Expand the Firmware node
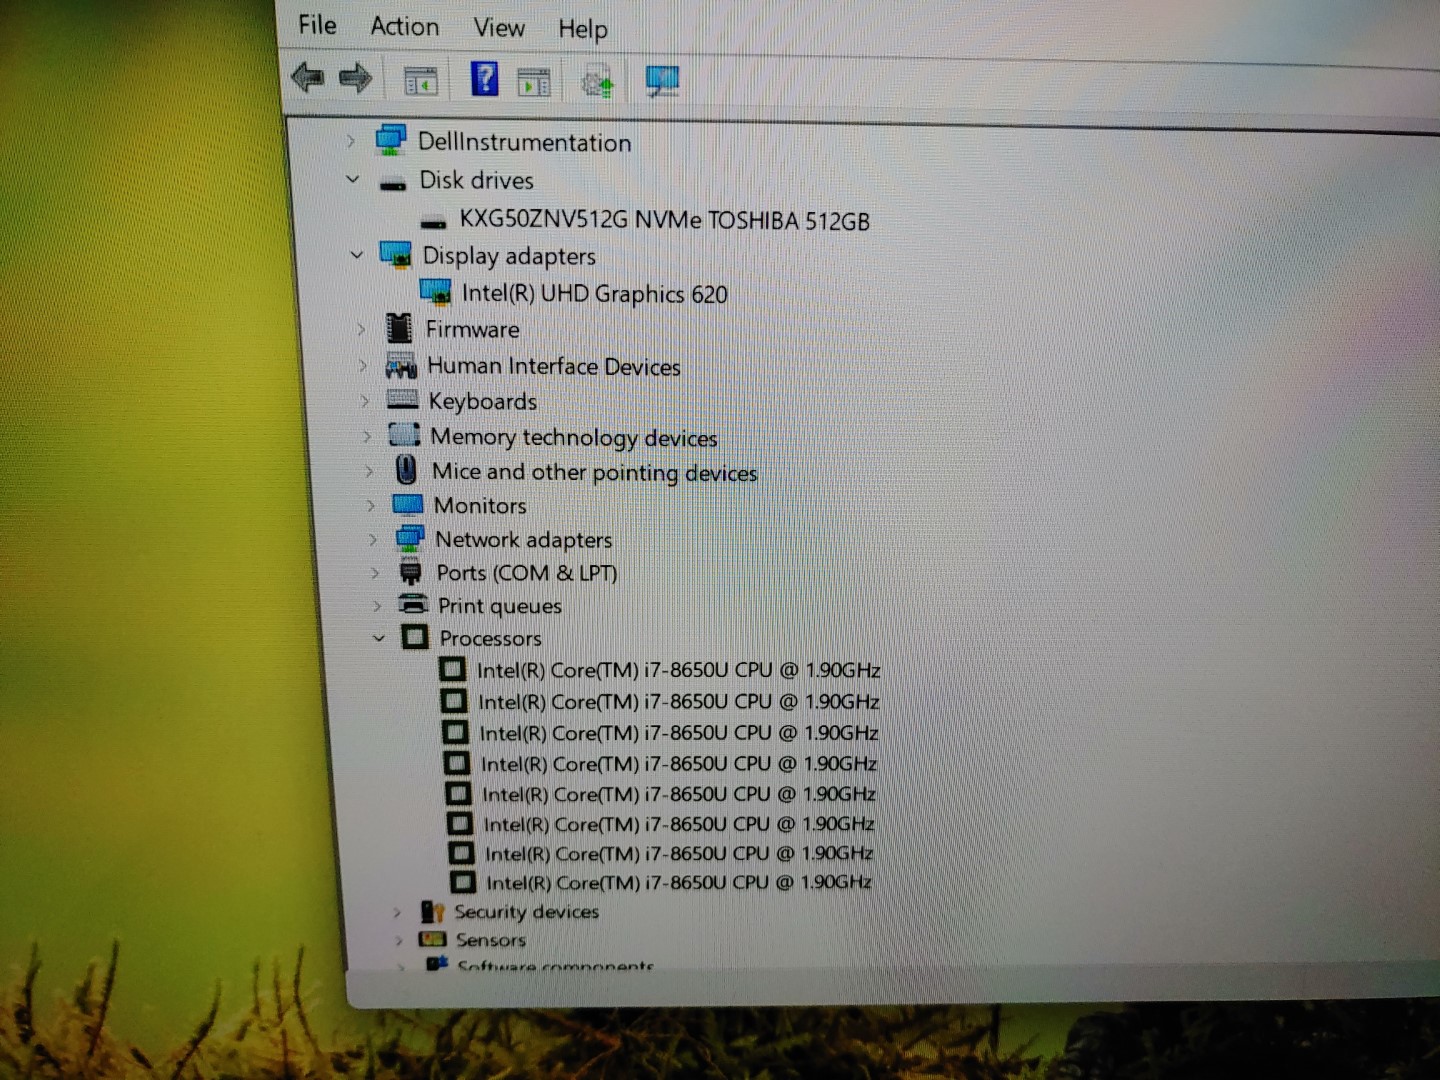1440x1080 pixels. (x=361, y=329)
